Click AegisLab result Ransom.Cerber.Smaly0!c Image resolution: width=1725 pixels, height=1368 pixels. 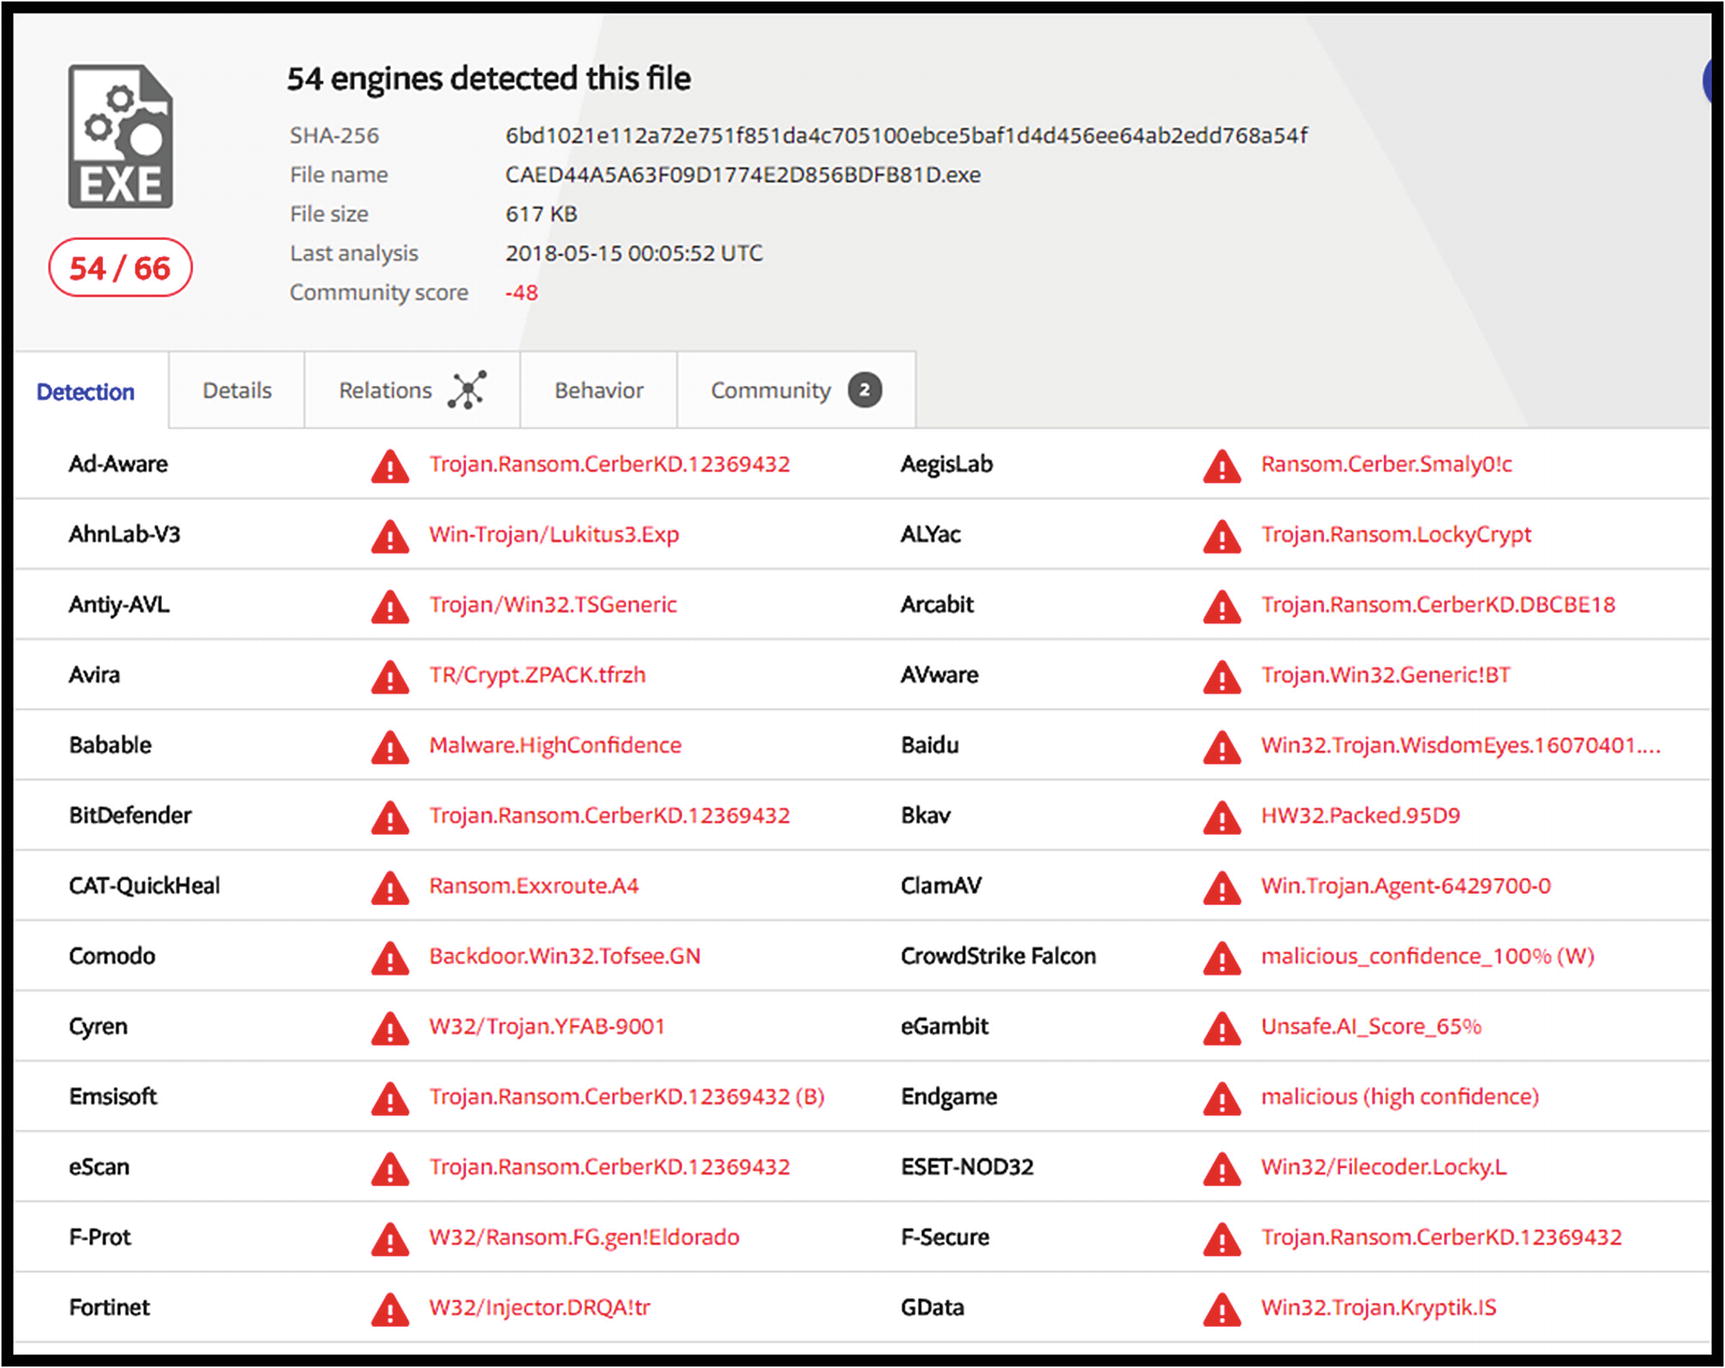[x=1386, y=464]
